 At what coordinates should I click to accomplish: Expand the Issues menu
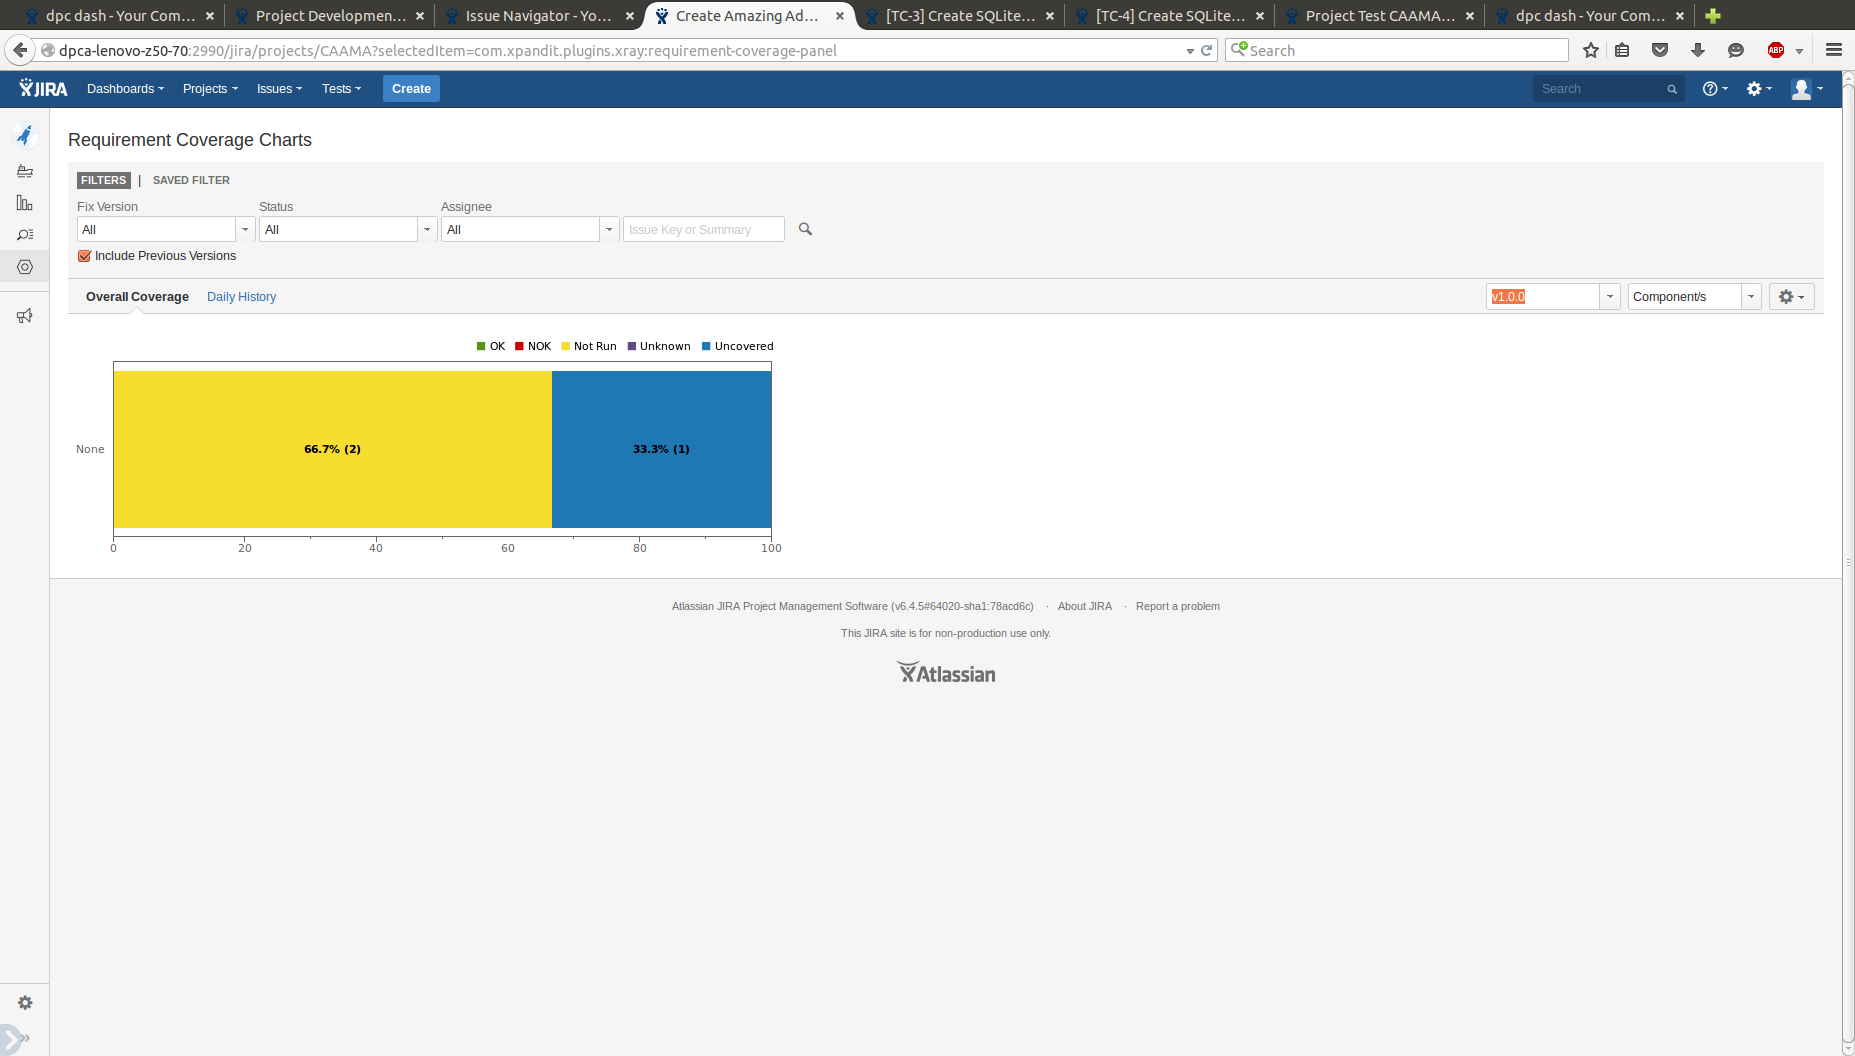279,89
